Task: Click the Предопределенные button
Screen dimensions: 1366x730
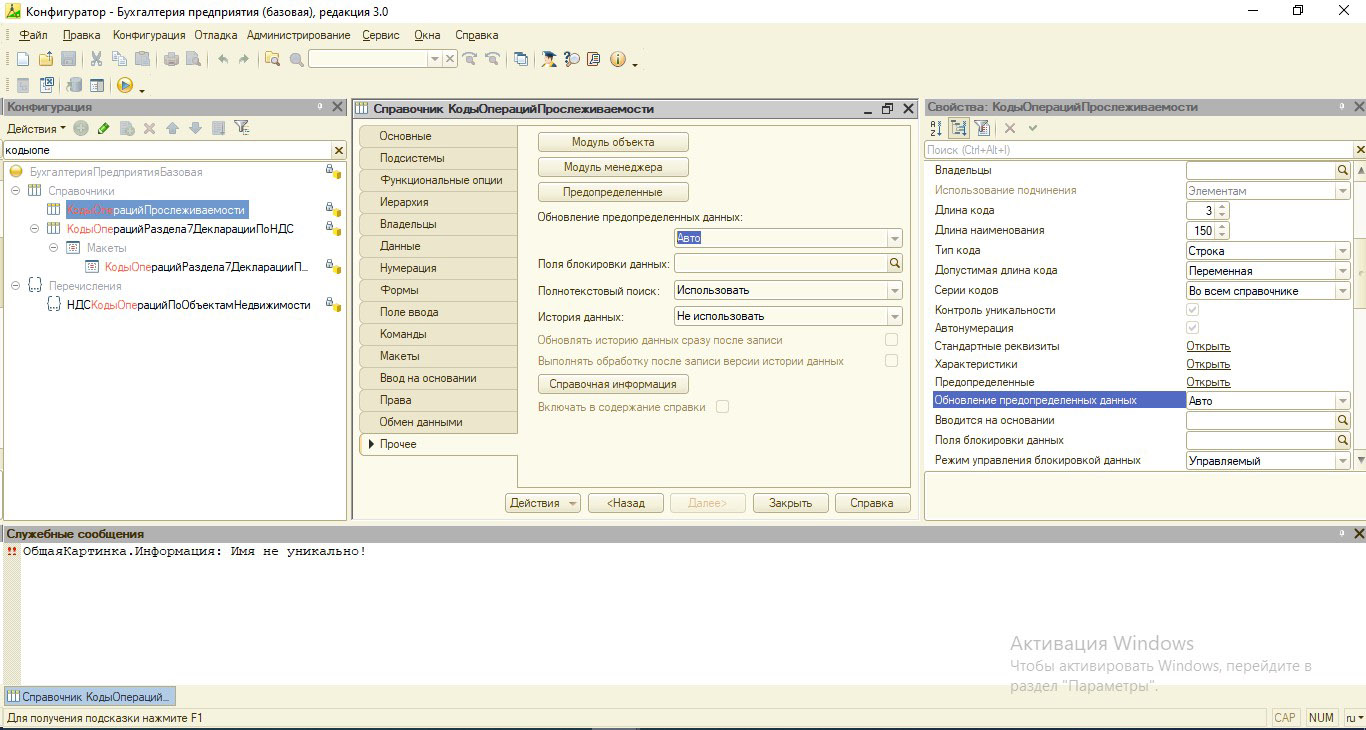Action: 613,192
